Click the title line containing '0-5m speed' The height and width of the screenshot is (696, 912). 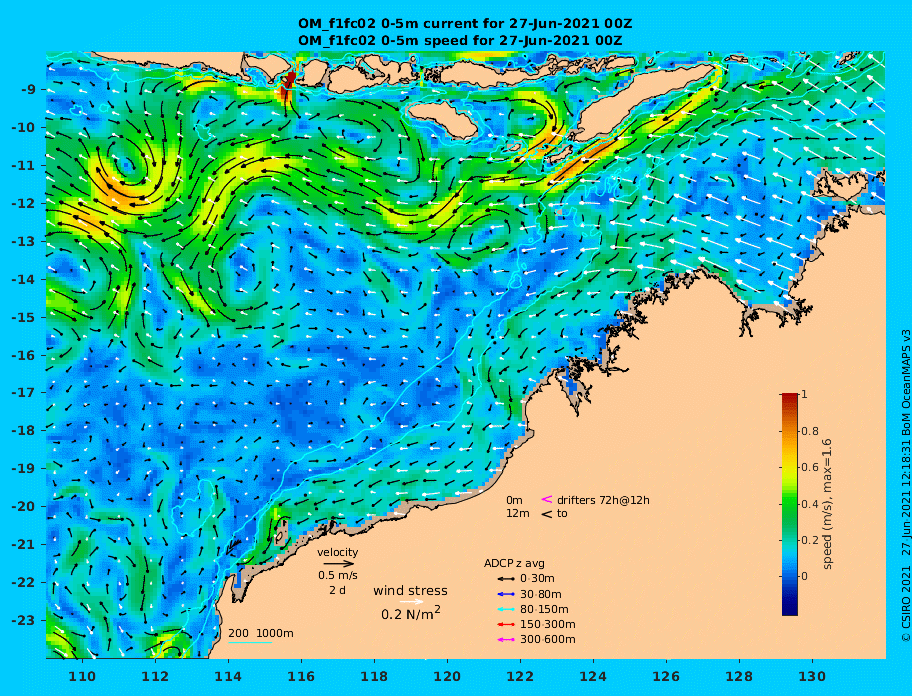[460, 41]
